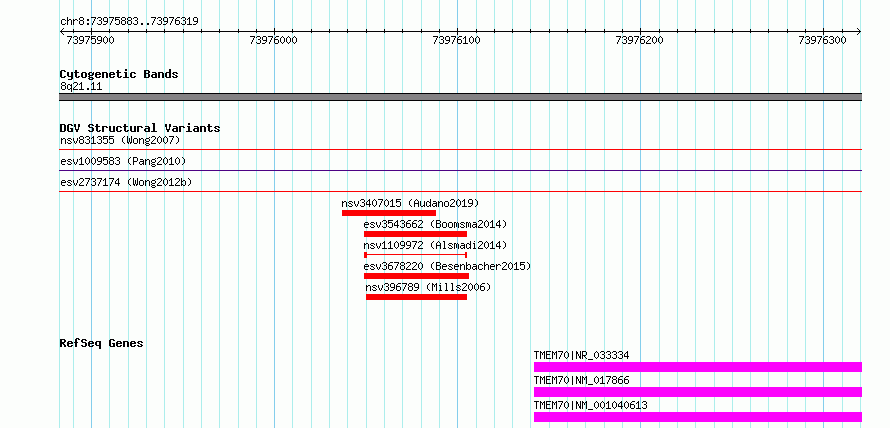This screenshot has width=890, height=428.
Task: Click the nsv3407015 (Audano2019) label
Action: tap(410, 203)
